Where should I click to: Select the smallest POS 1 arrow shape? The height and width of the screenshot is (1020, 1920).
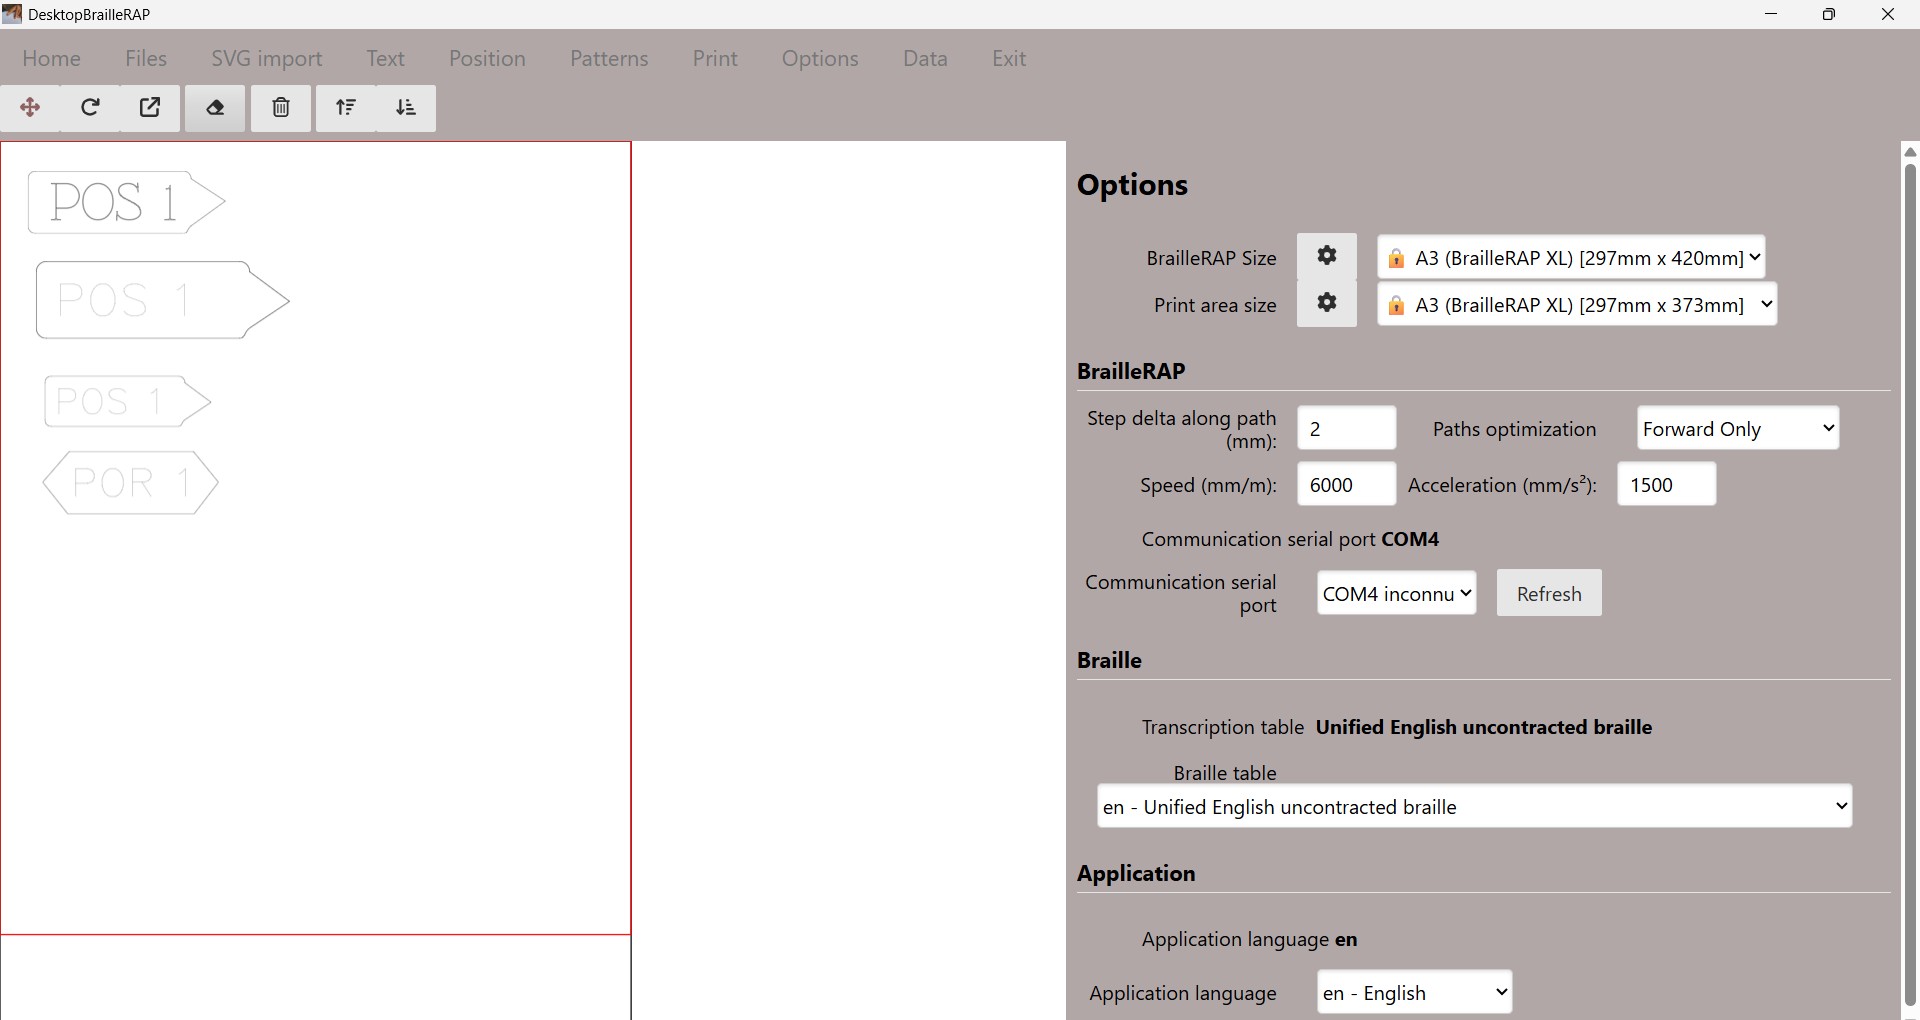pyautogui.click(x=128, y=402)
